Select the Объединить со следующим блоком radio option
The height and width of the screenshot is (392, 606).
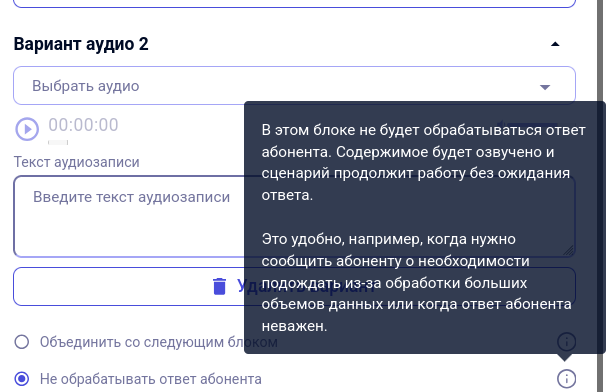[x=22, y=342]
